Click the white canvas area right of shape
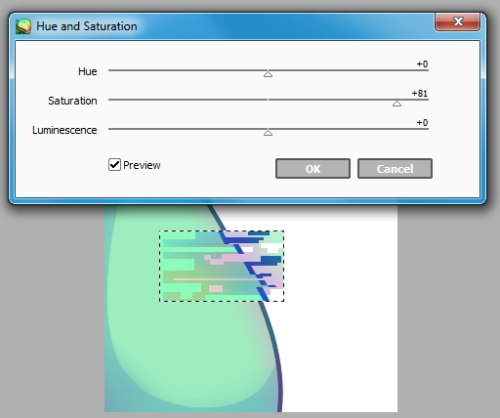Viewport: 500px width, 418px height. (x=340, y=317)
